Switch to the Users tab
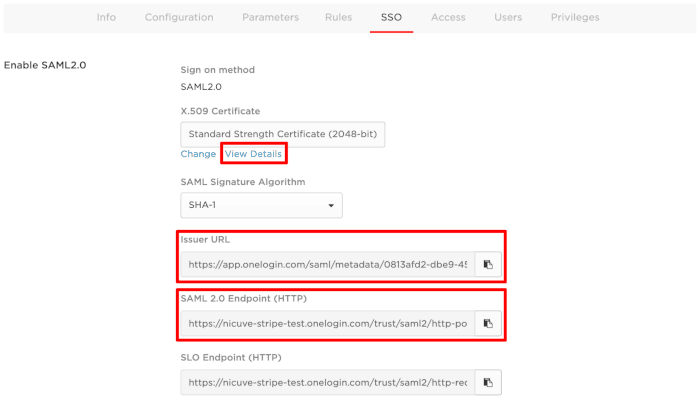Image resolution: width=700 pixels, height=399 pixels. (x=508, y=17)
